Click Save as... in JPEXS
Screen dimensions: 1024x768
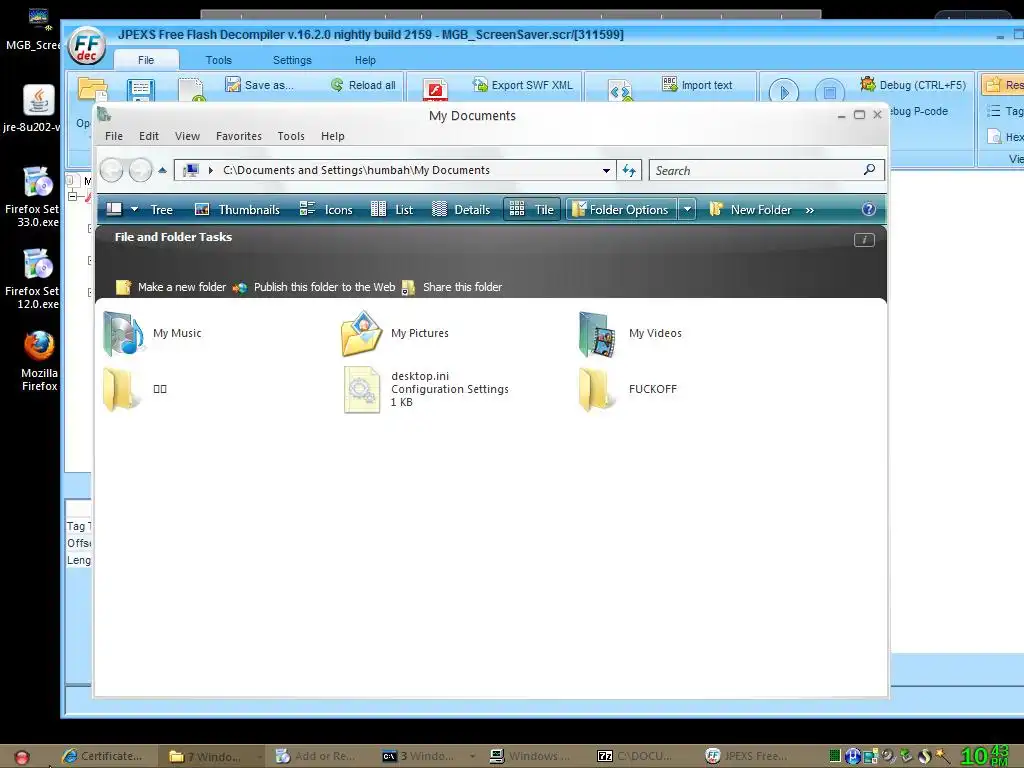pos(259,85)
